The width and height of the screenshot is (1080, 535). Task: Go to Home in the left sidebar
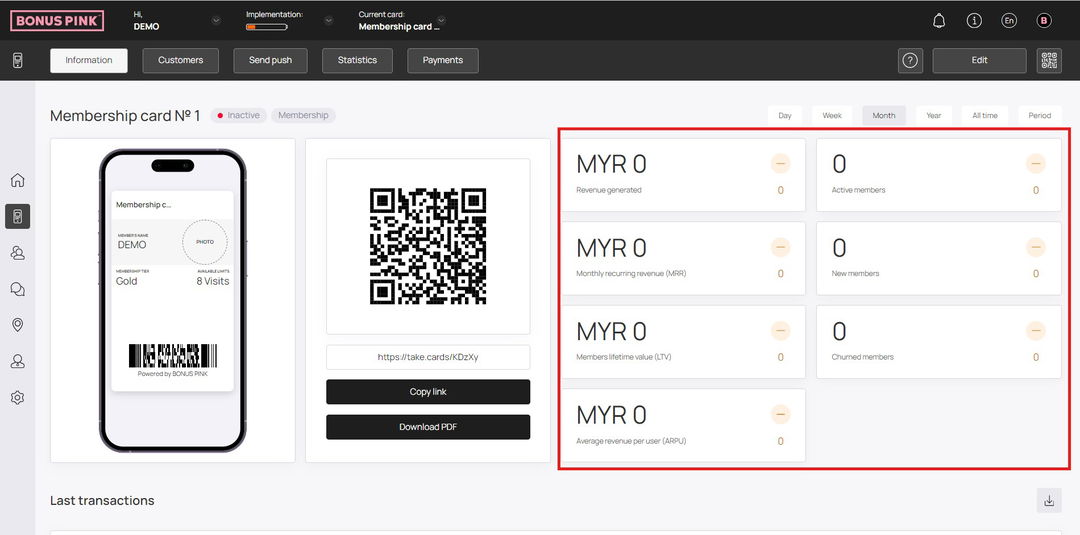18,180
